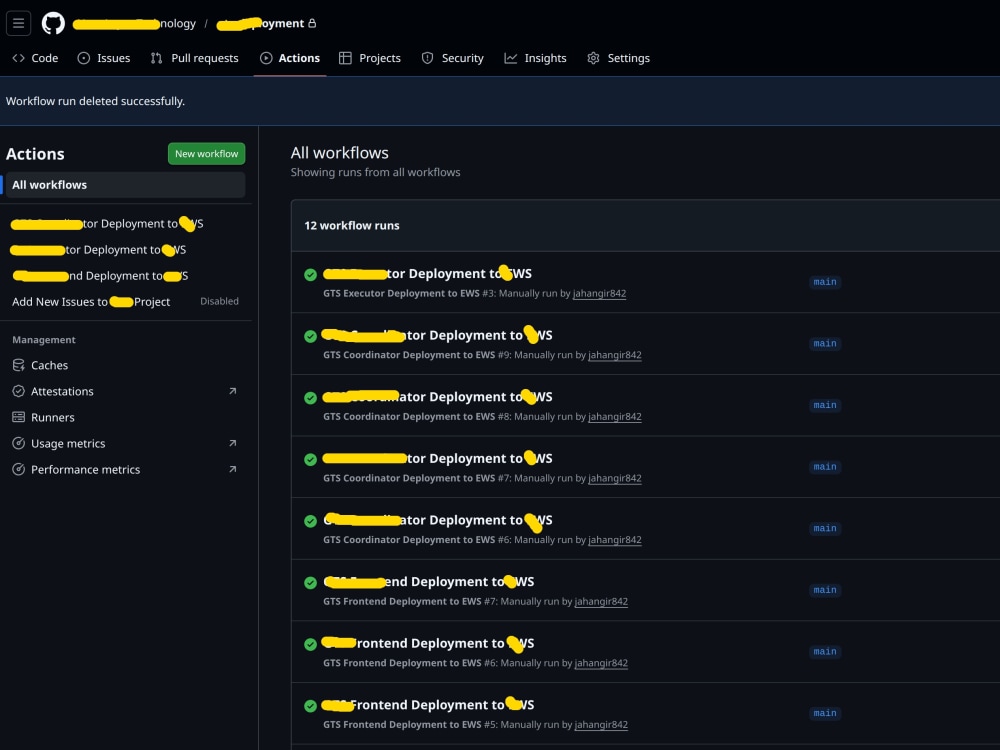Image resolution: width=1000 pixels, height=750 pixels.
Task: Click jahangir842 link in Frontend #5 run
Action: [x=601, y=725]
